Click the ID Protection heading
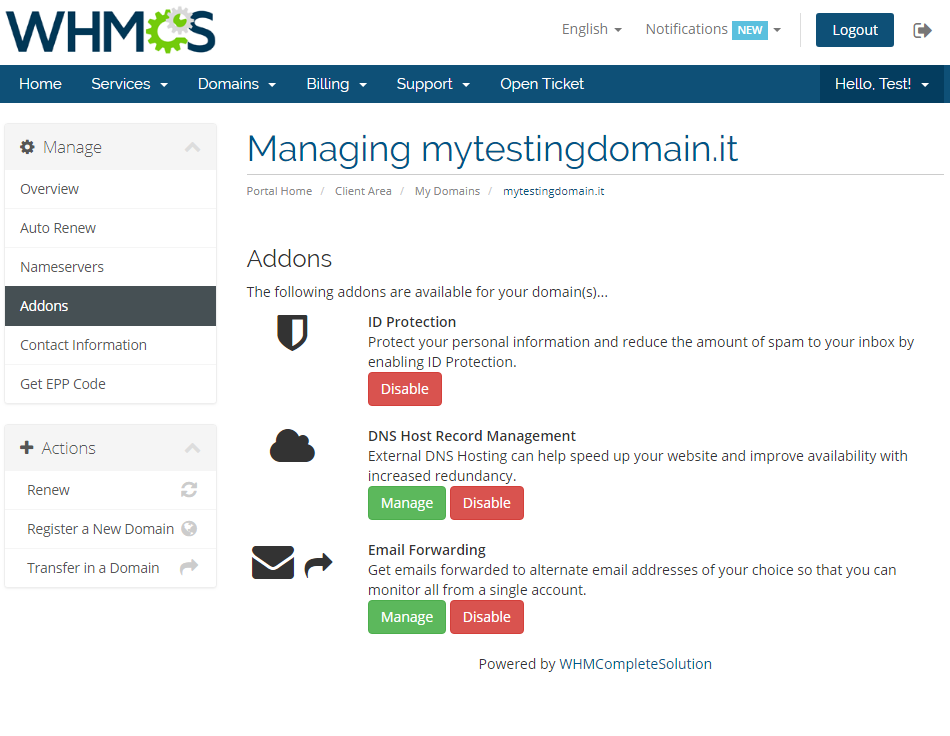The width and height of the screenshot is (950, 736). pos(412,322)
